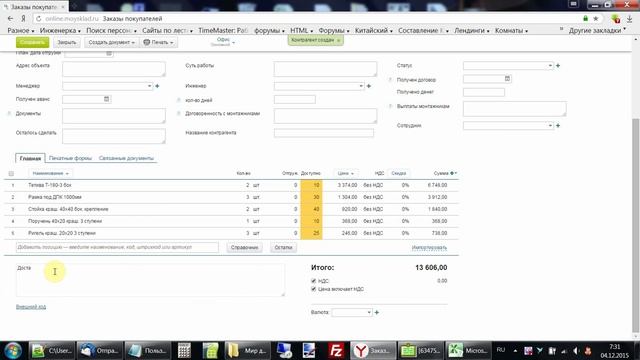Toggle the НДС checkbox

313,281
